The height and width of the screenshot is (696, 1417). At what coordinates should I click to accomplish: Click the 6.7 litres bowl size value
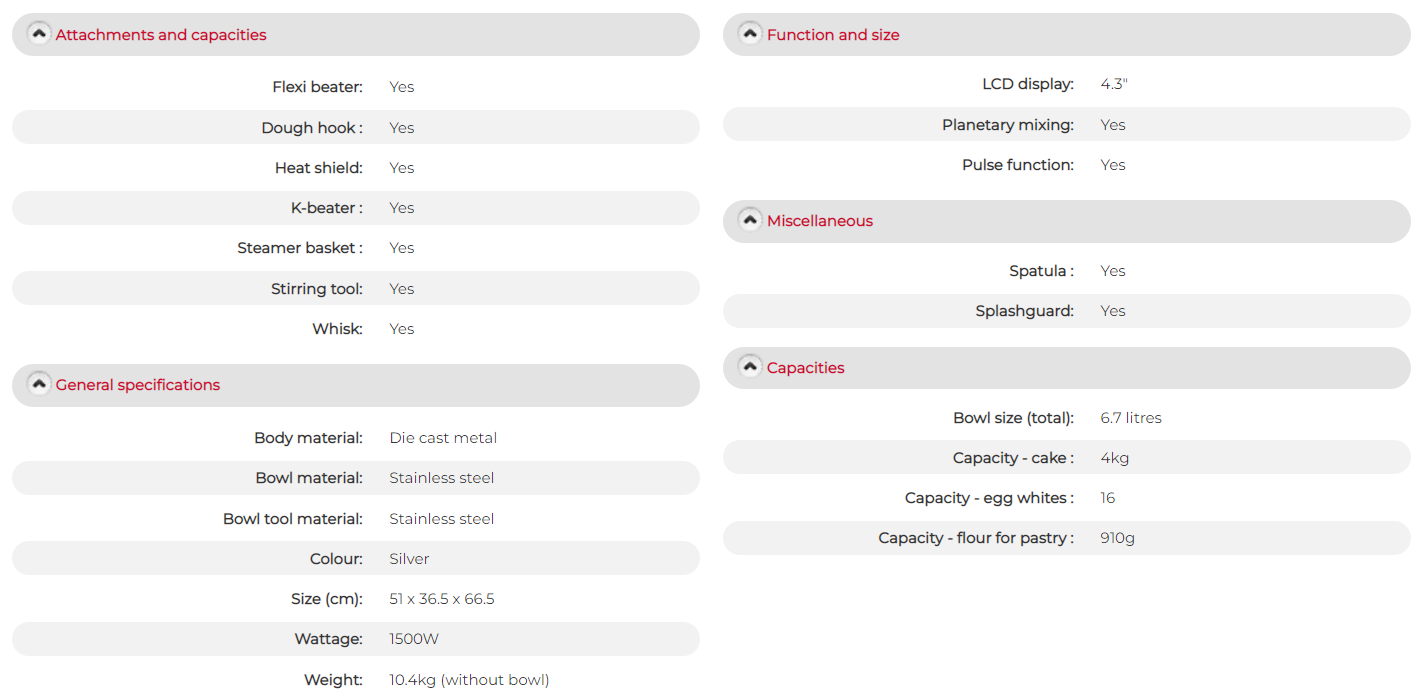click(x=1131, y=418)
